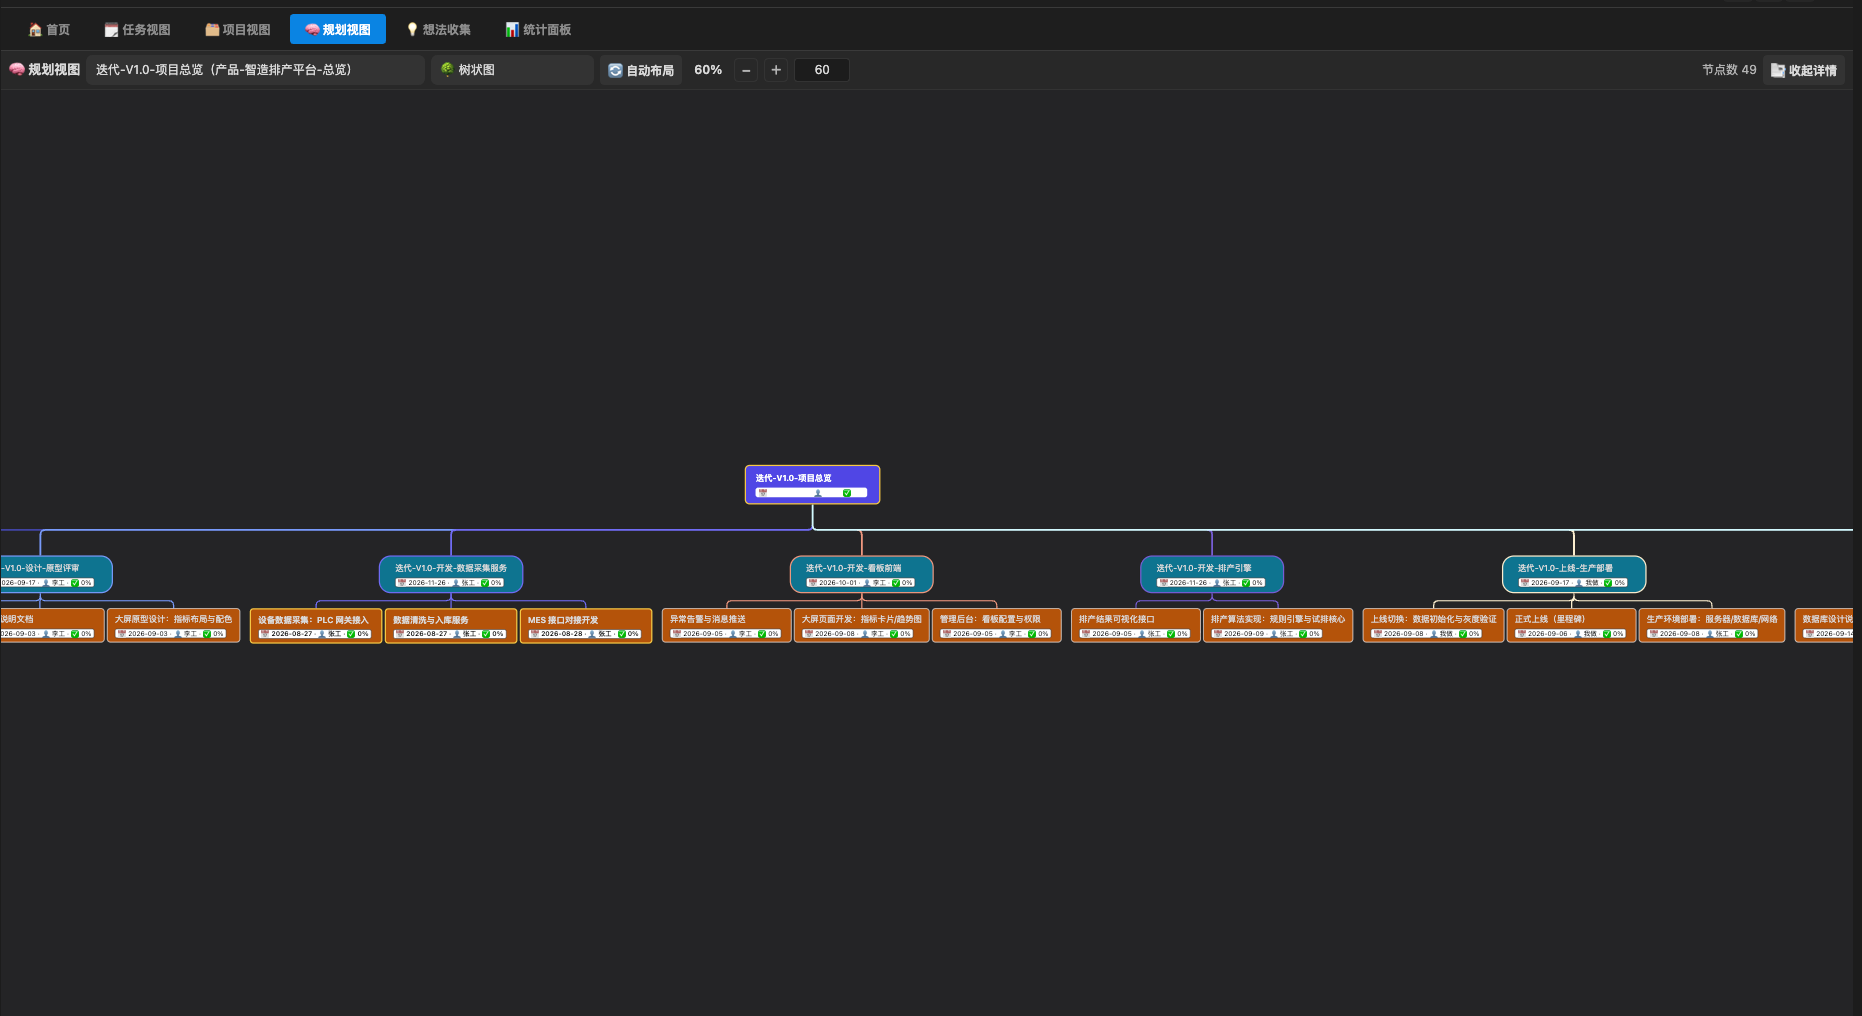This screenshot has height=1016, width=1862.
Task: Click the calendar icon in MES 接口对接开发 task
Action: coord(534,634)
